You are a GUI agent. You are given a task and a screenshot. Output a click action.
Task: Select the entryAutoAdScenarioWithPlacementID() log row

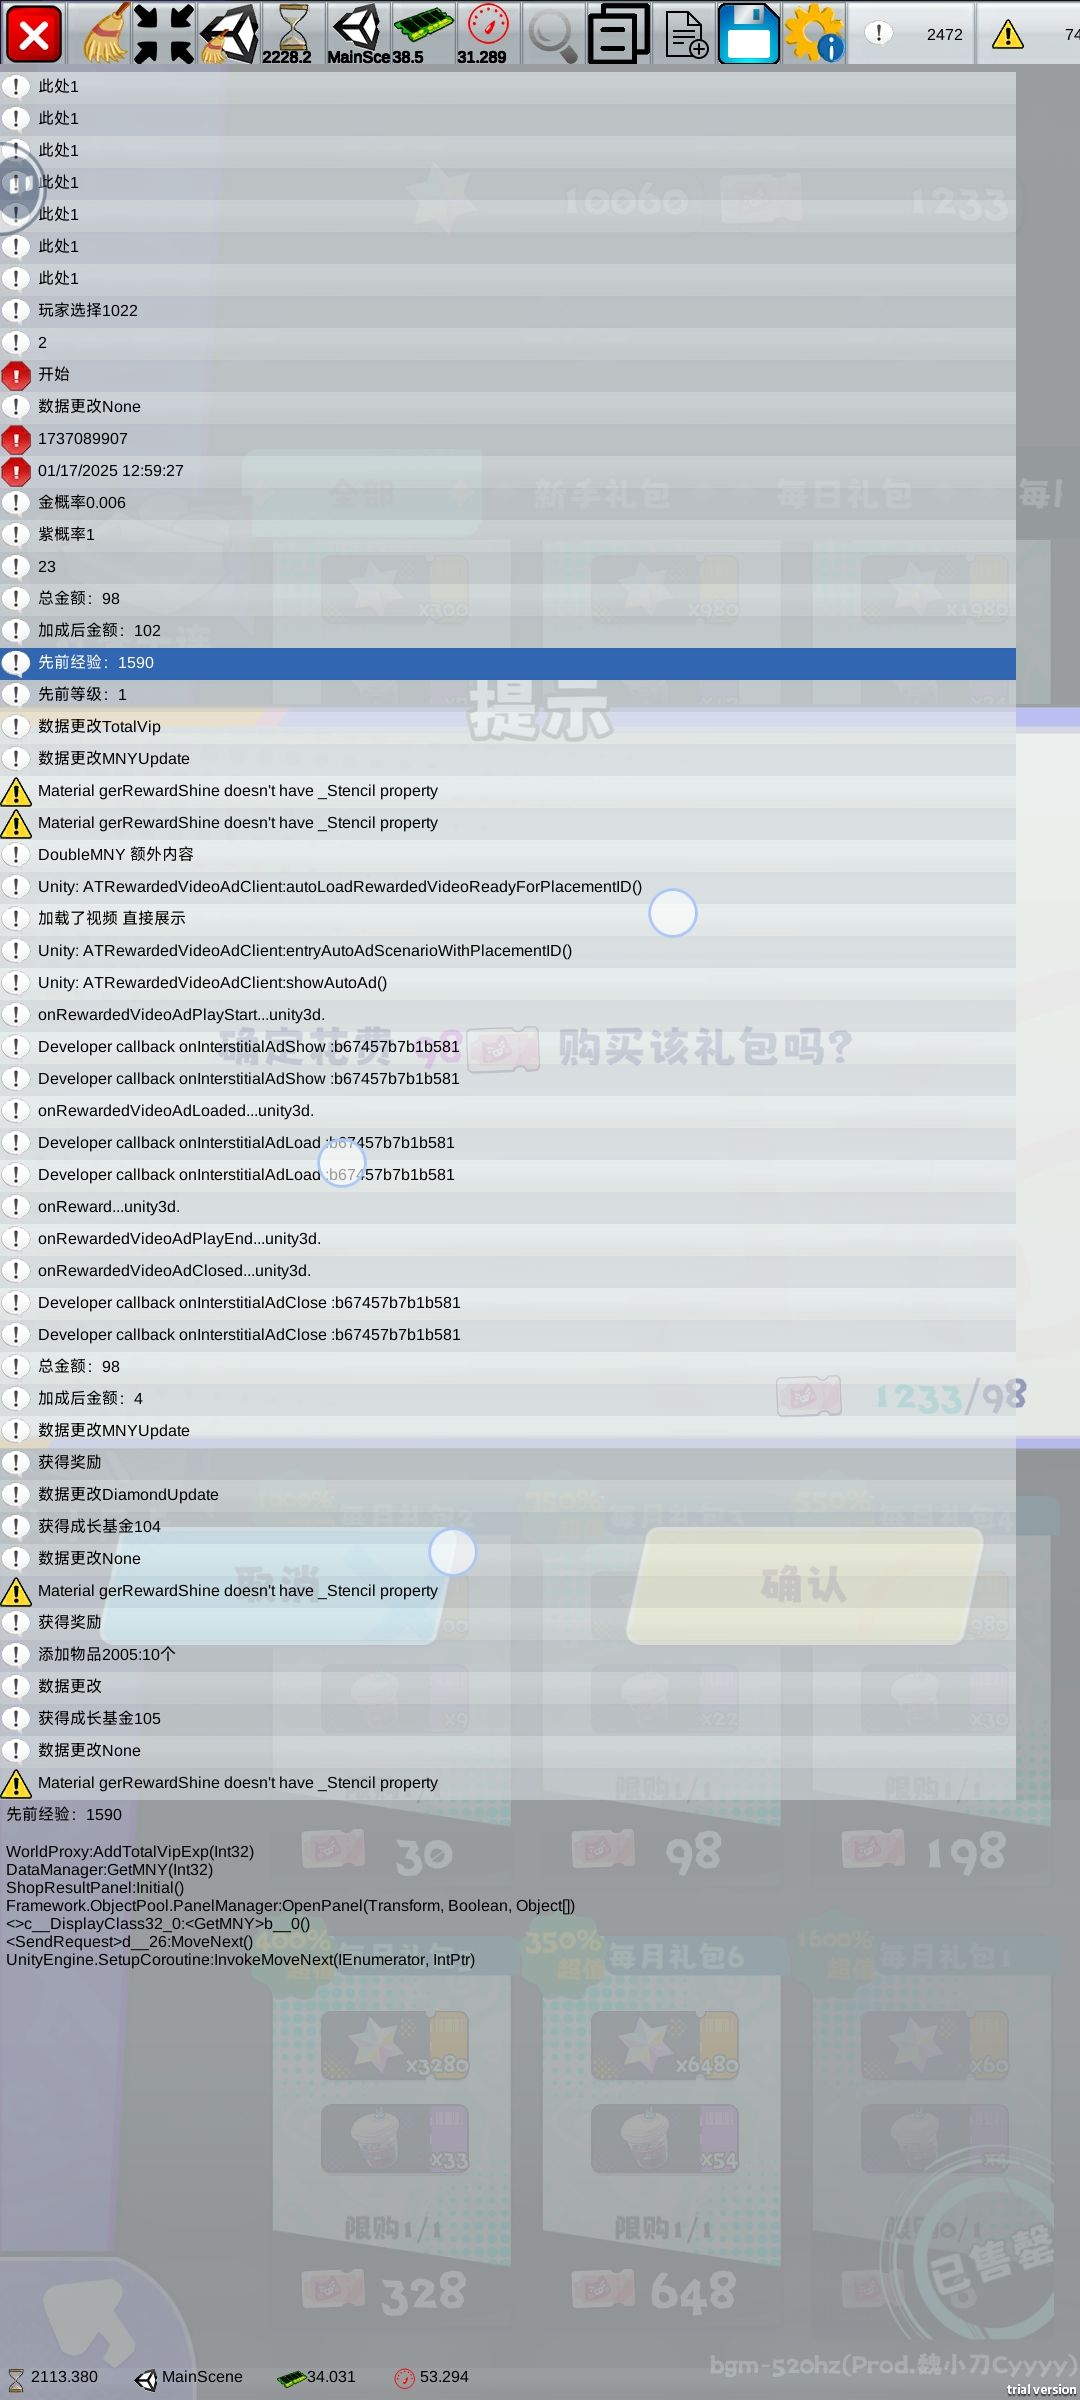508,951
